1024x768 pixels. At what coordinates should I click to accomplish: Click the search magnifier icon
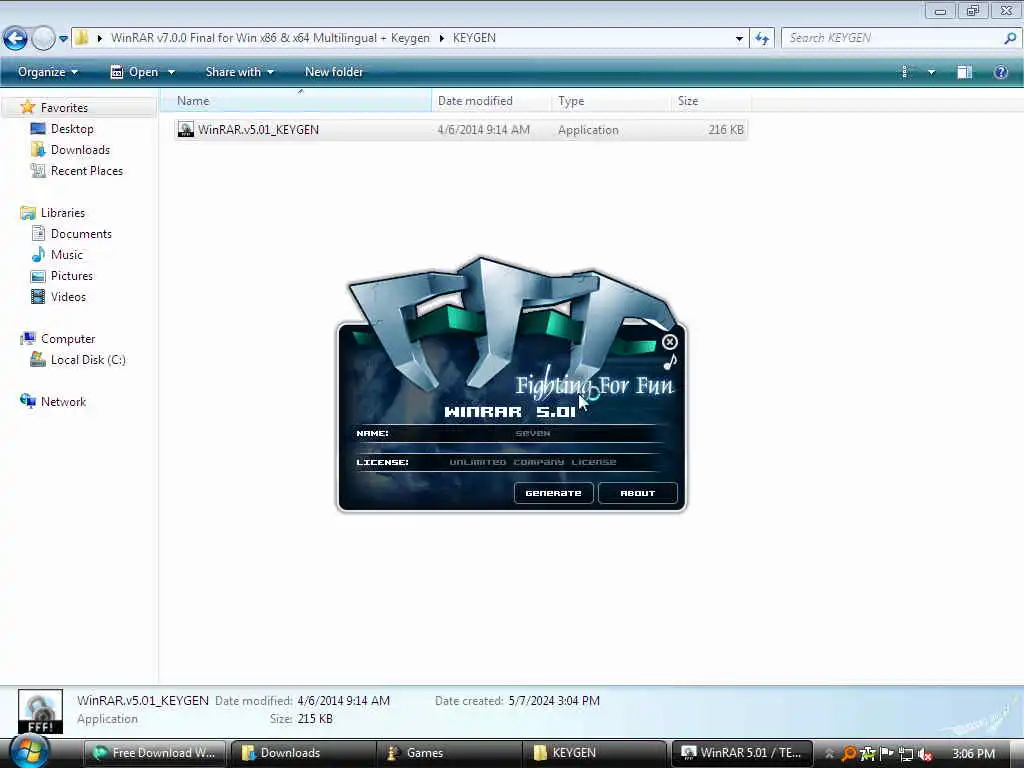1010,38
